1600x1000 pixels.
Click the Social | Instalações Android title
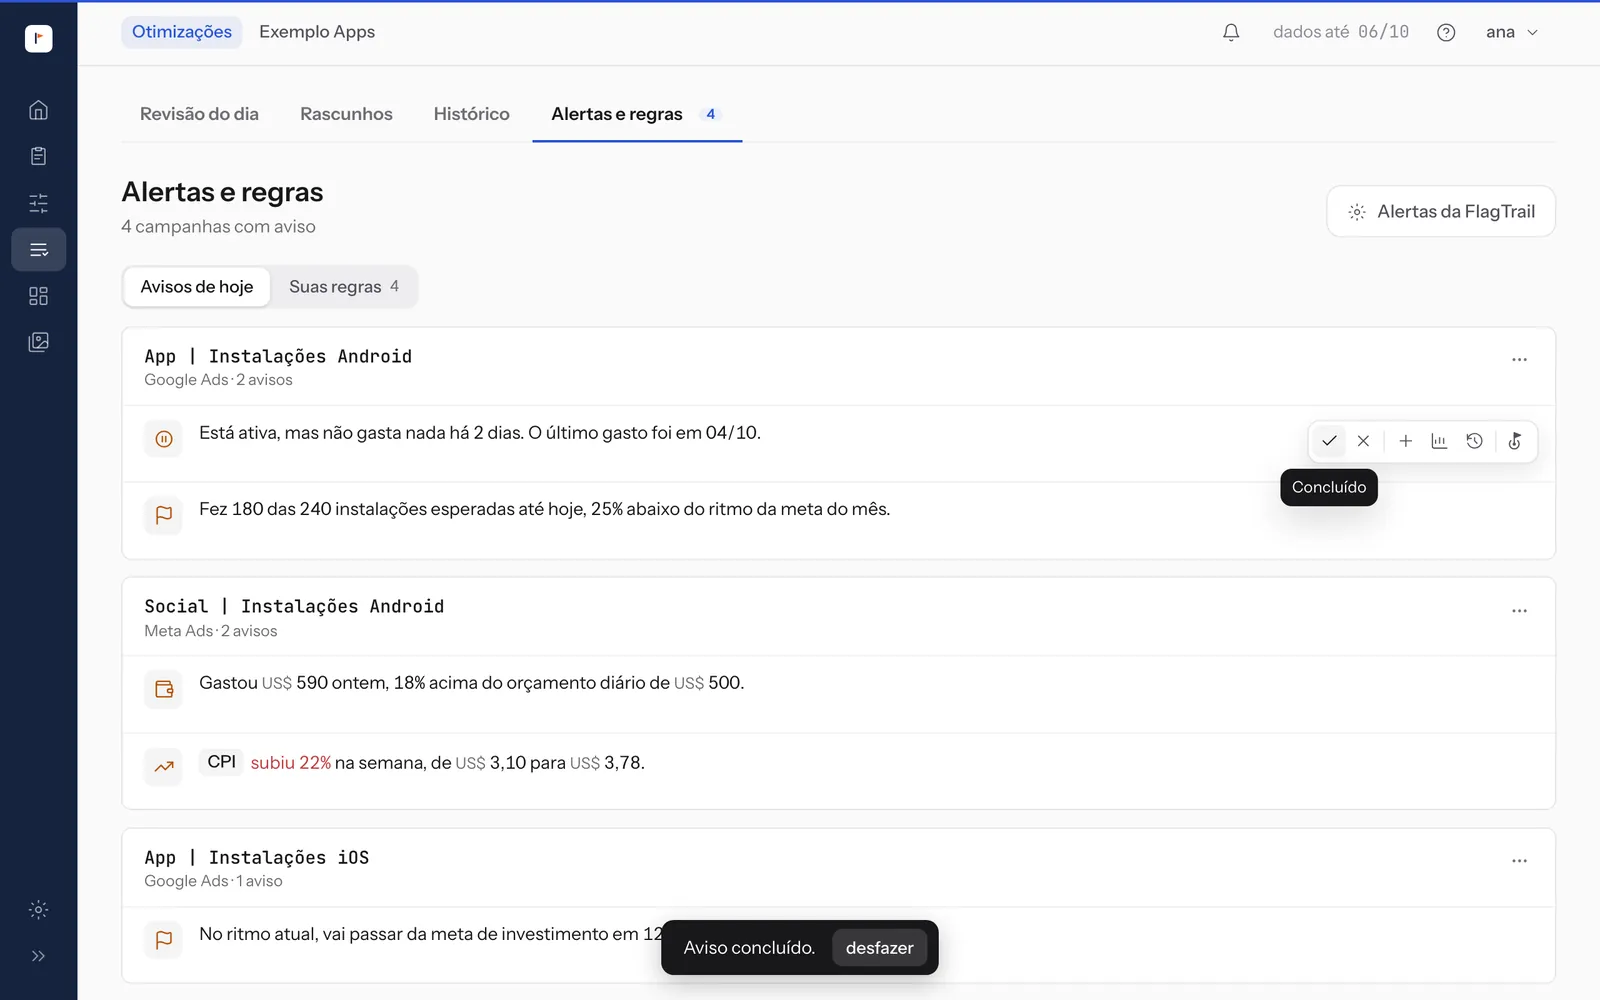294,606
